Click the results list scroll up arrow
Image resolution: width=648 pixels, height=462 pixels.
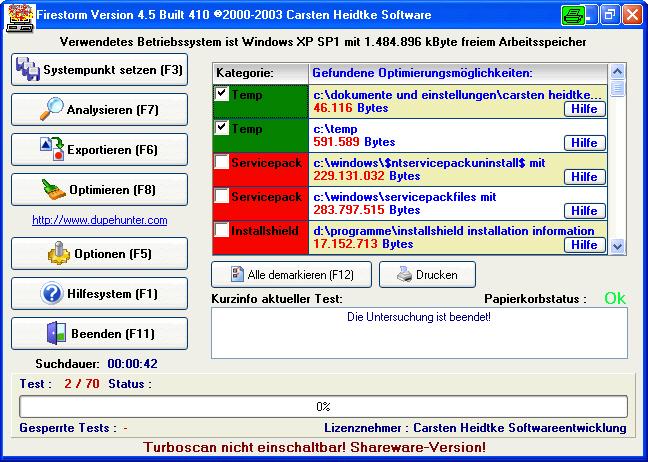(x=617, y=71)
